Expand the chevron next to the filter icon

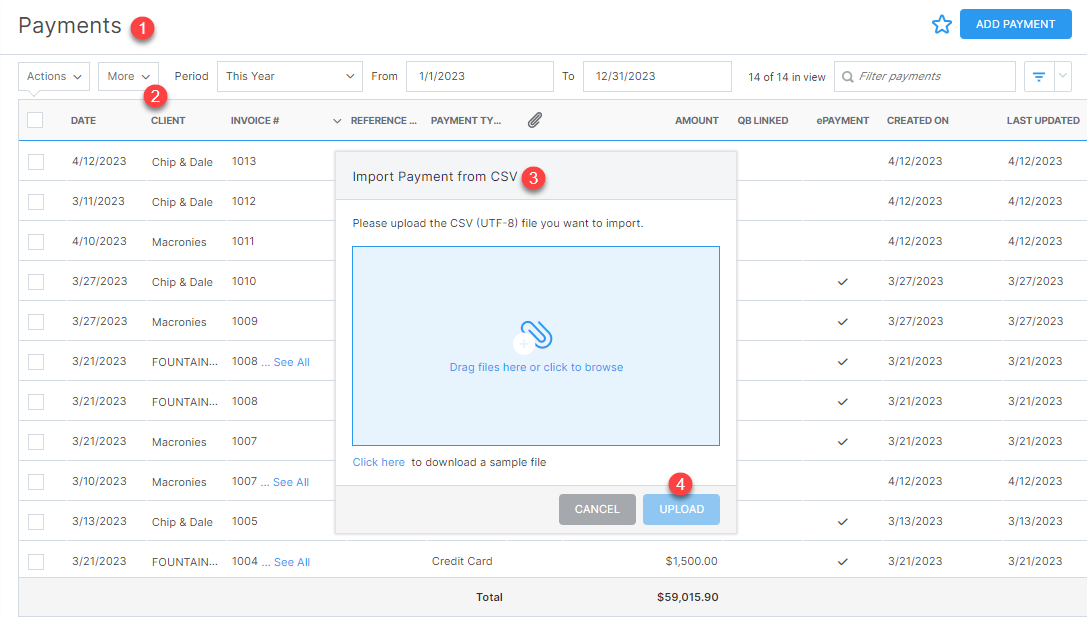point(1064,76)
